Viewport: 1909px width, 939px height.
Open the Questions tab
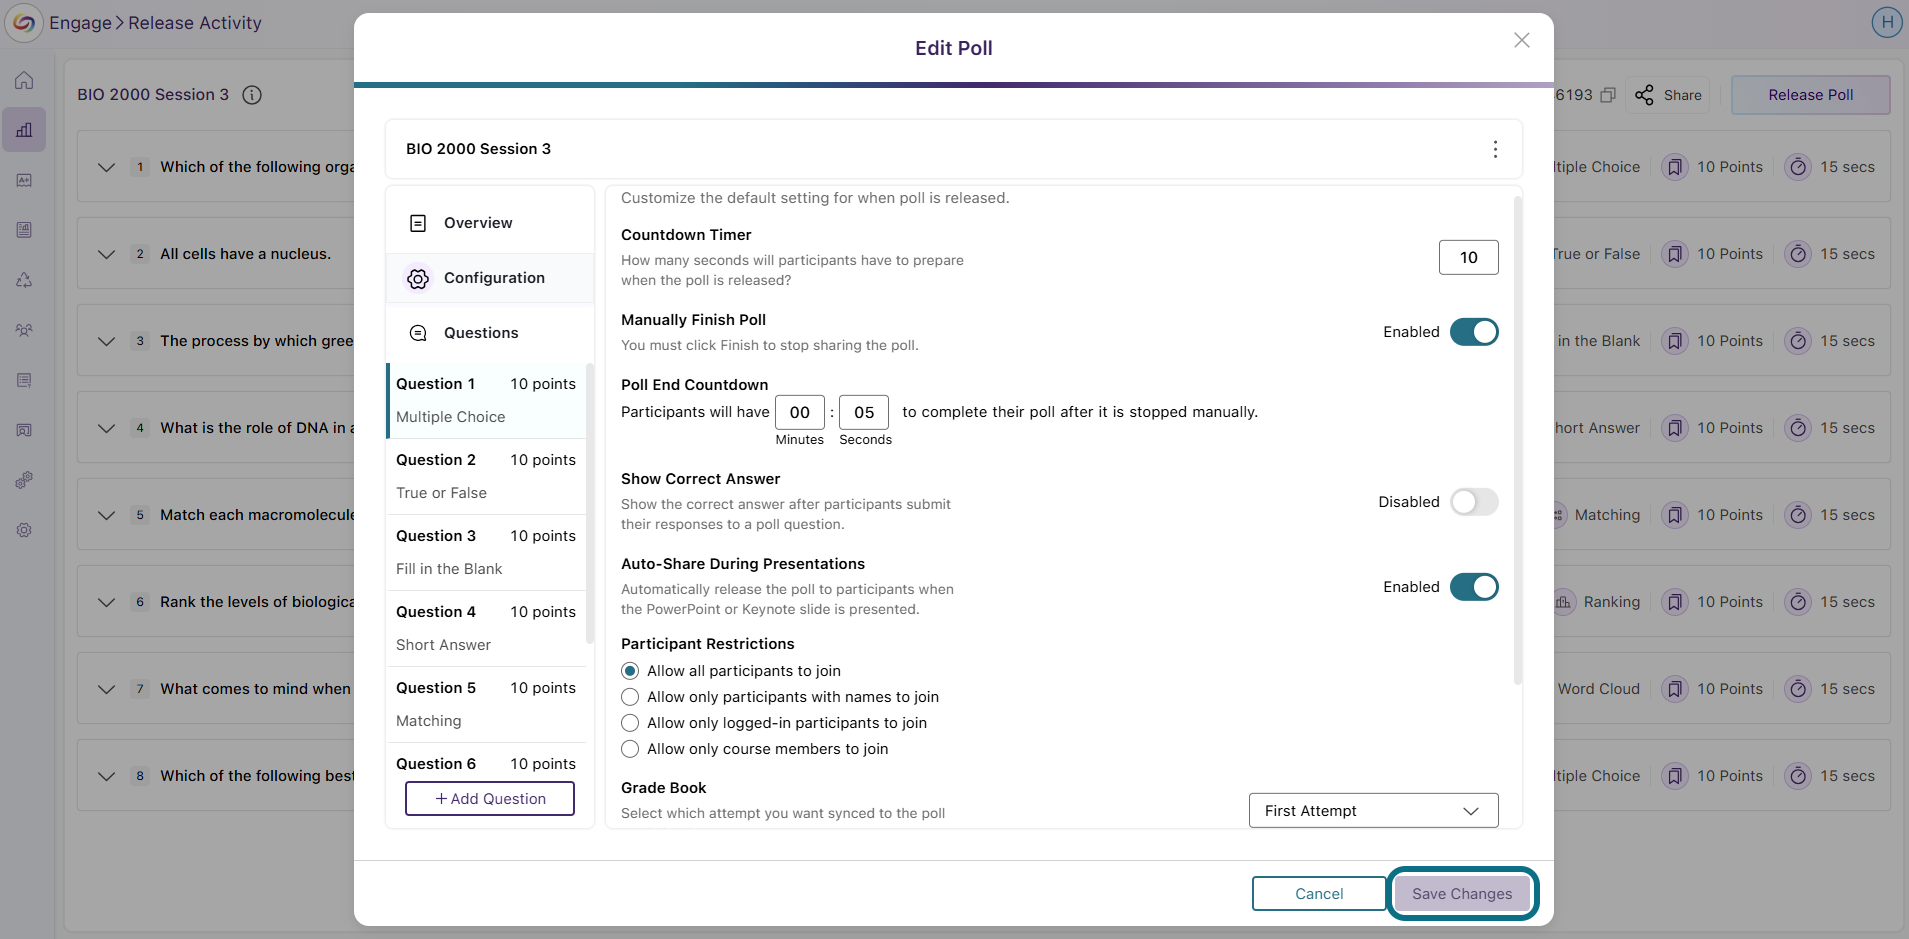click(490, 333)
